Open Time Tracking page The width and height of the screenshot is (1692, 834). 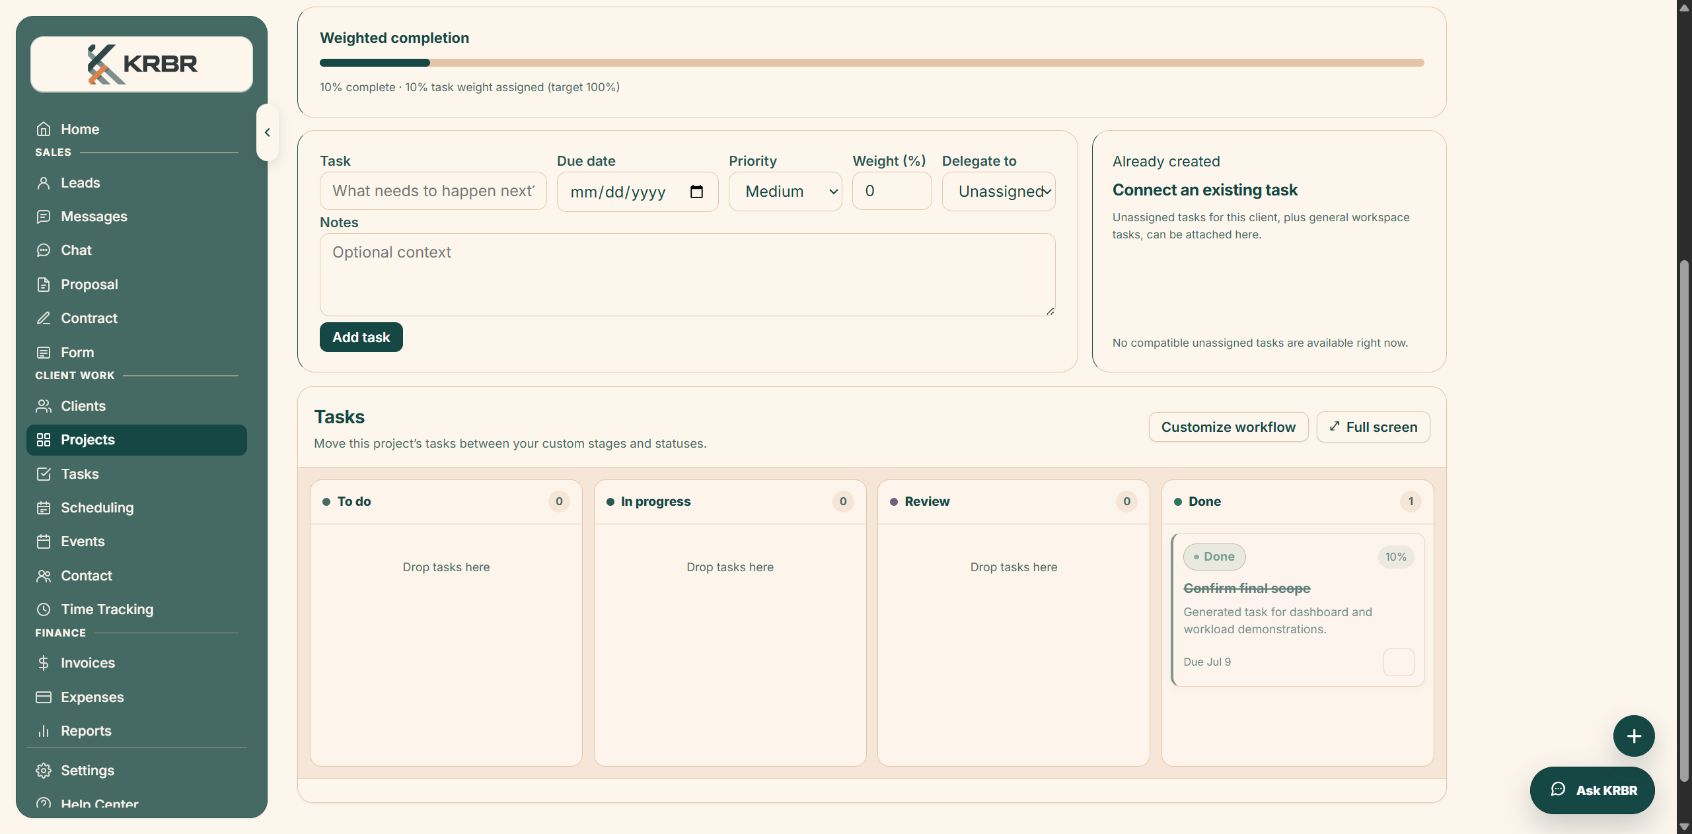click(x=137, y=610)
